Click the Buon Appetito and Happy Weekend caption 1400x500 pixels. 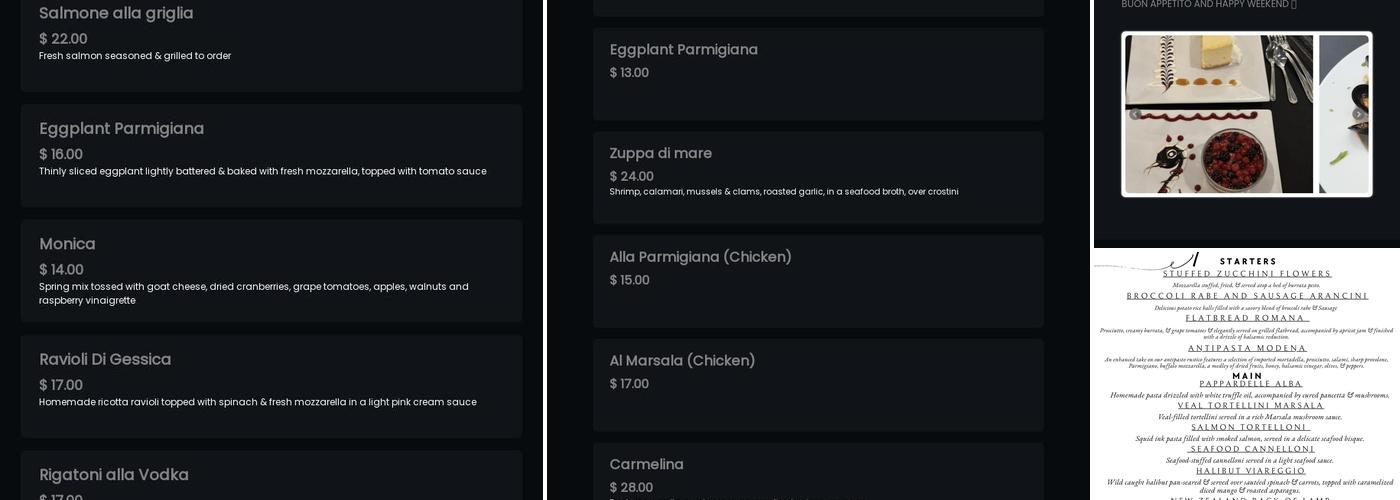pos(1208,5)
